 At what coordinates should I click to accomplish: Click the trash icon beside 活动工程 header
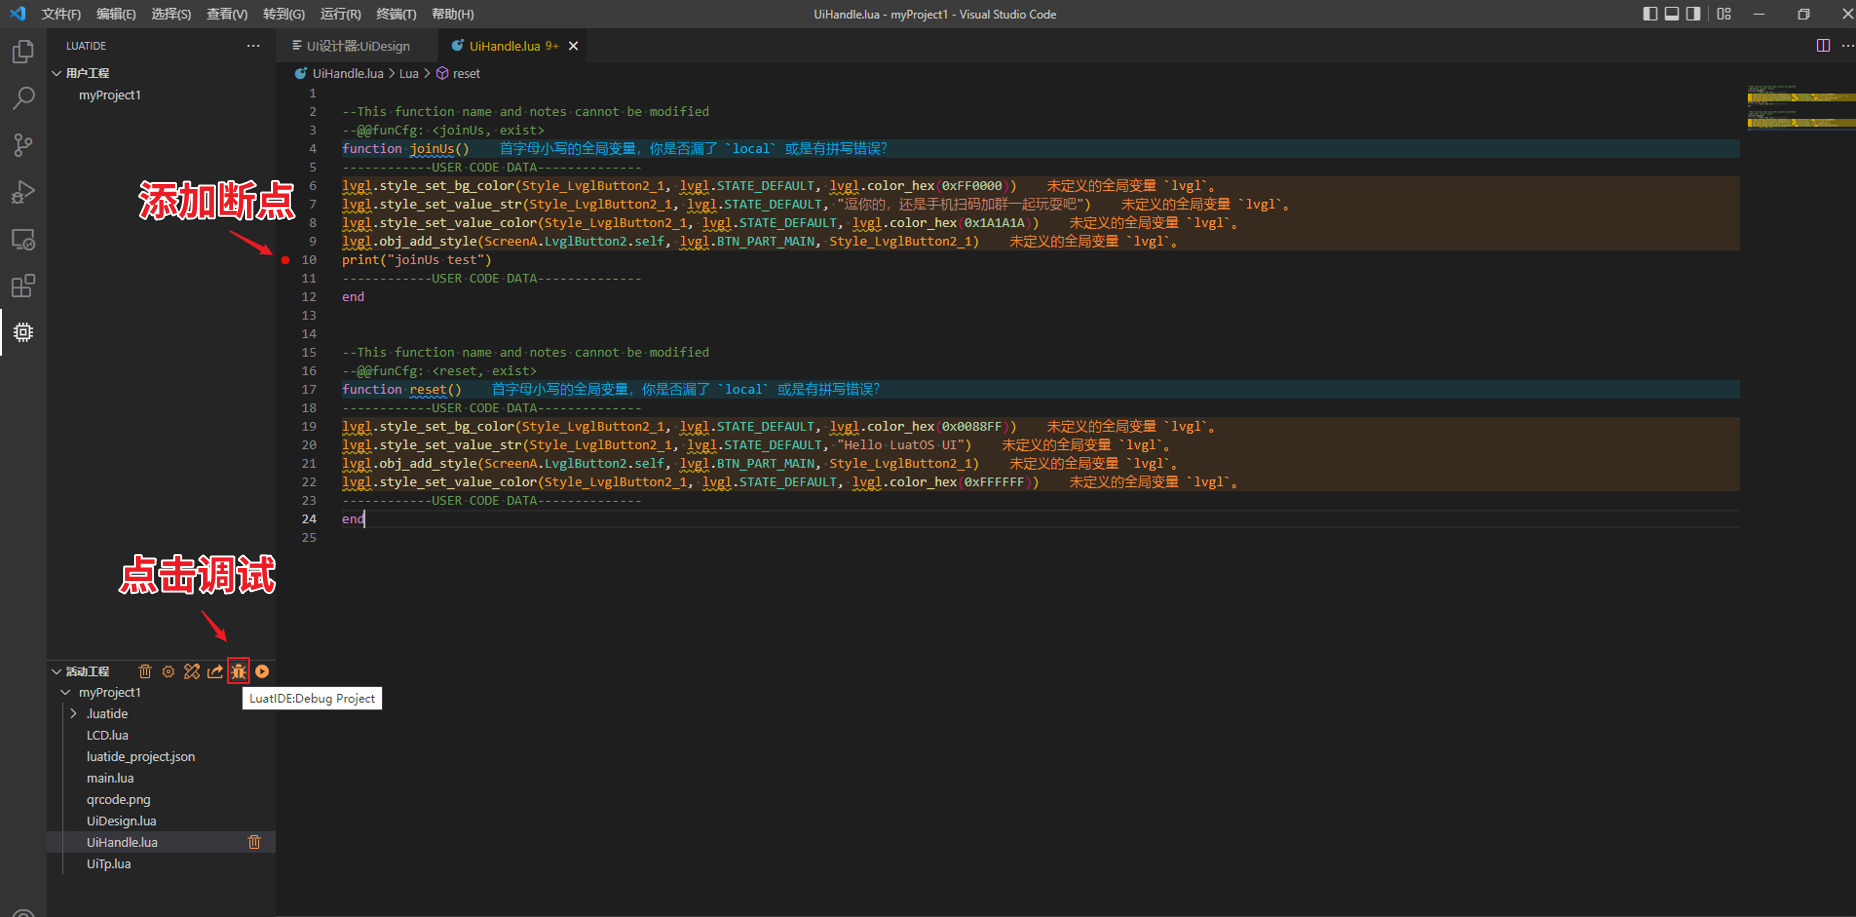pyautogui.click(x=145, y=672)
